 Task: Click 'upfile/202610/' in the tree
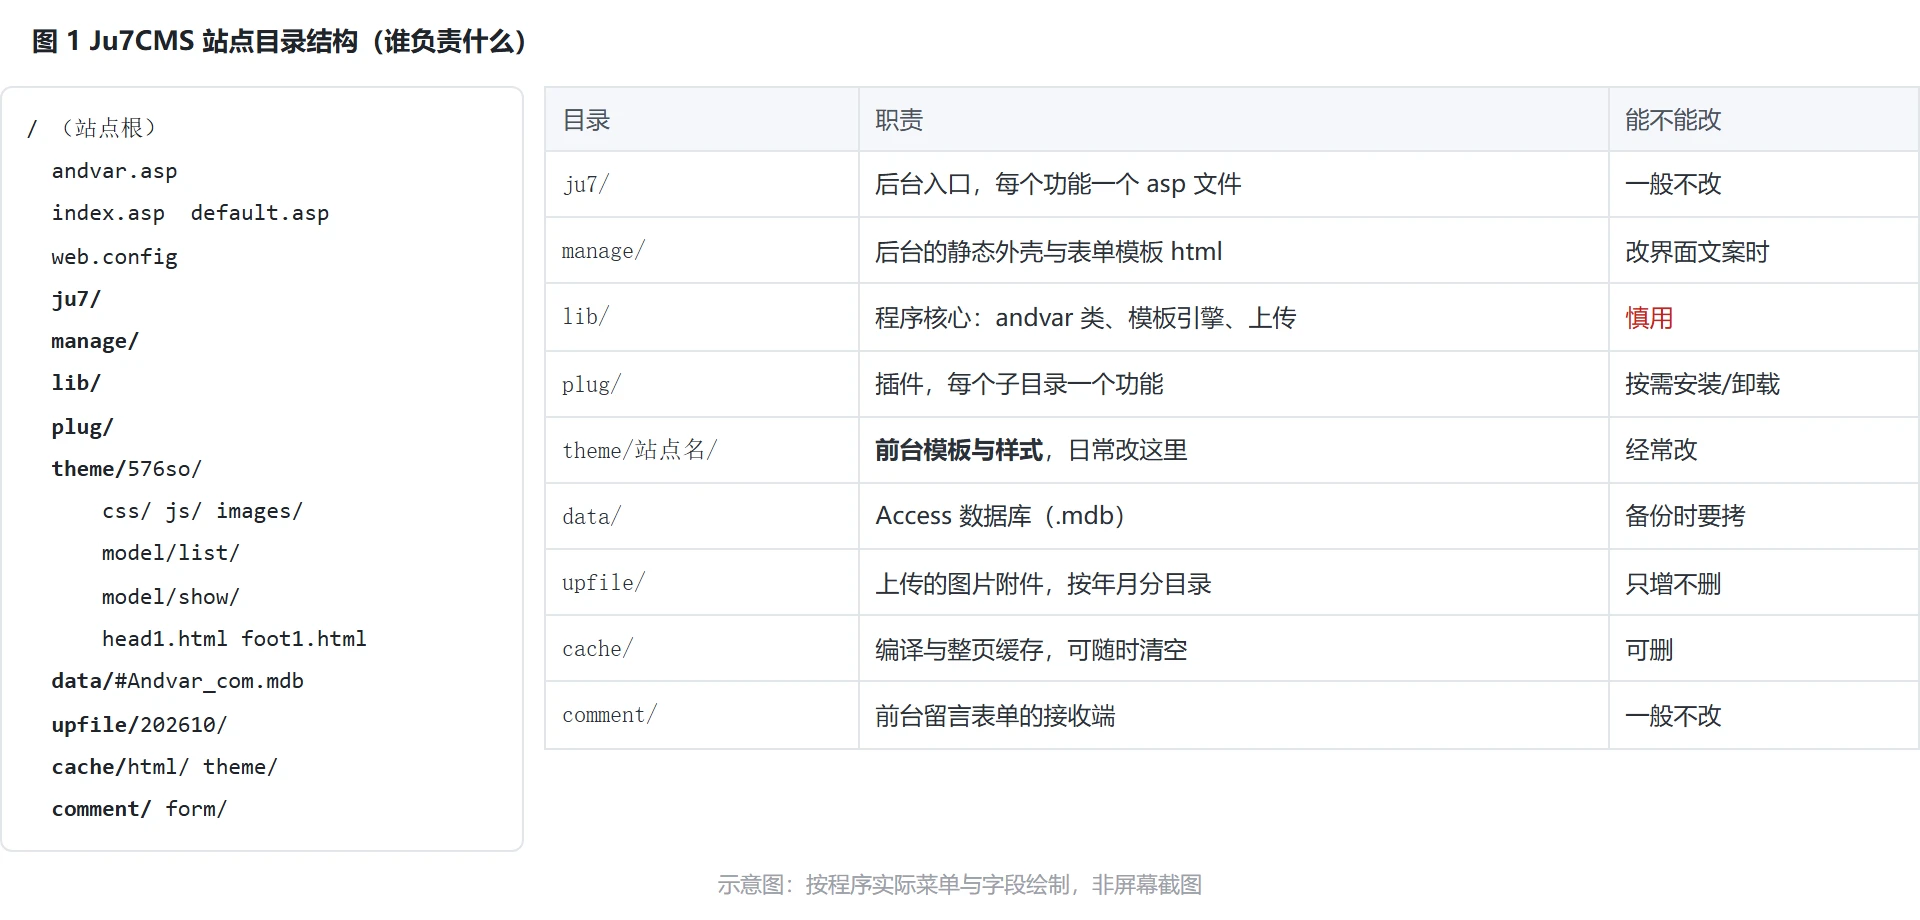139,725
